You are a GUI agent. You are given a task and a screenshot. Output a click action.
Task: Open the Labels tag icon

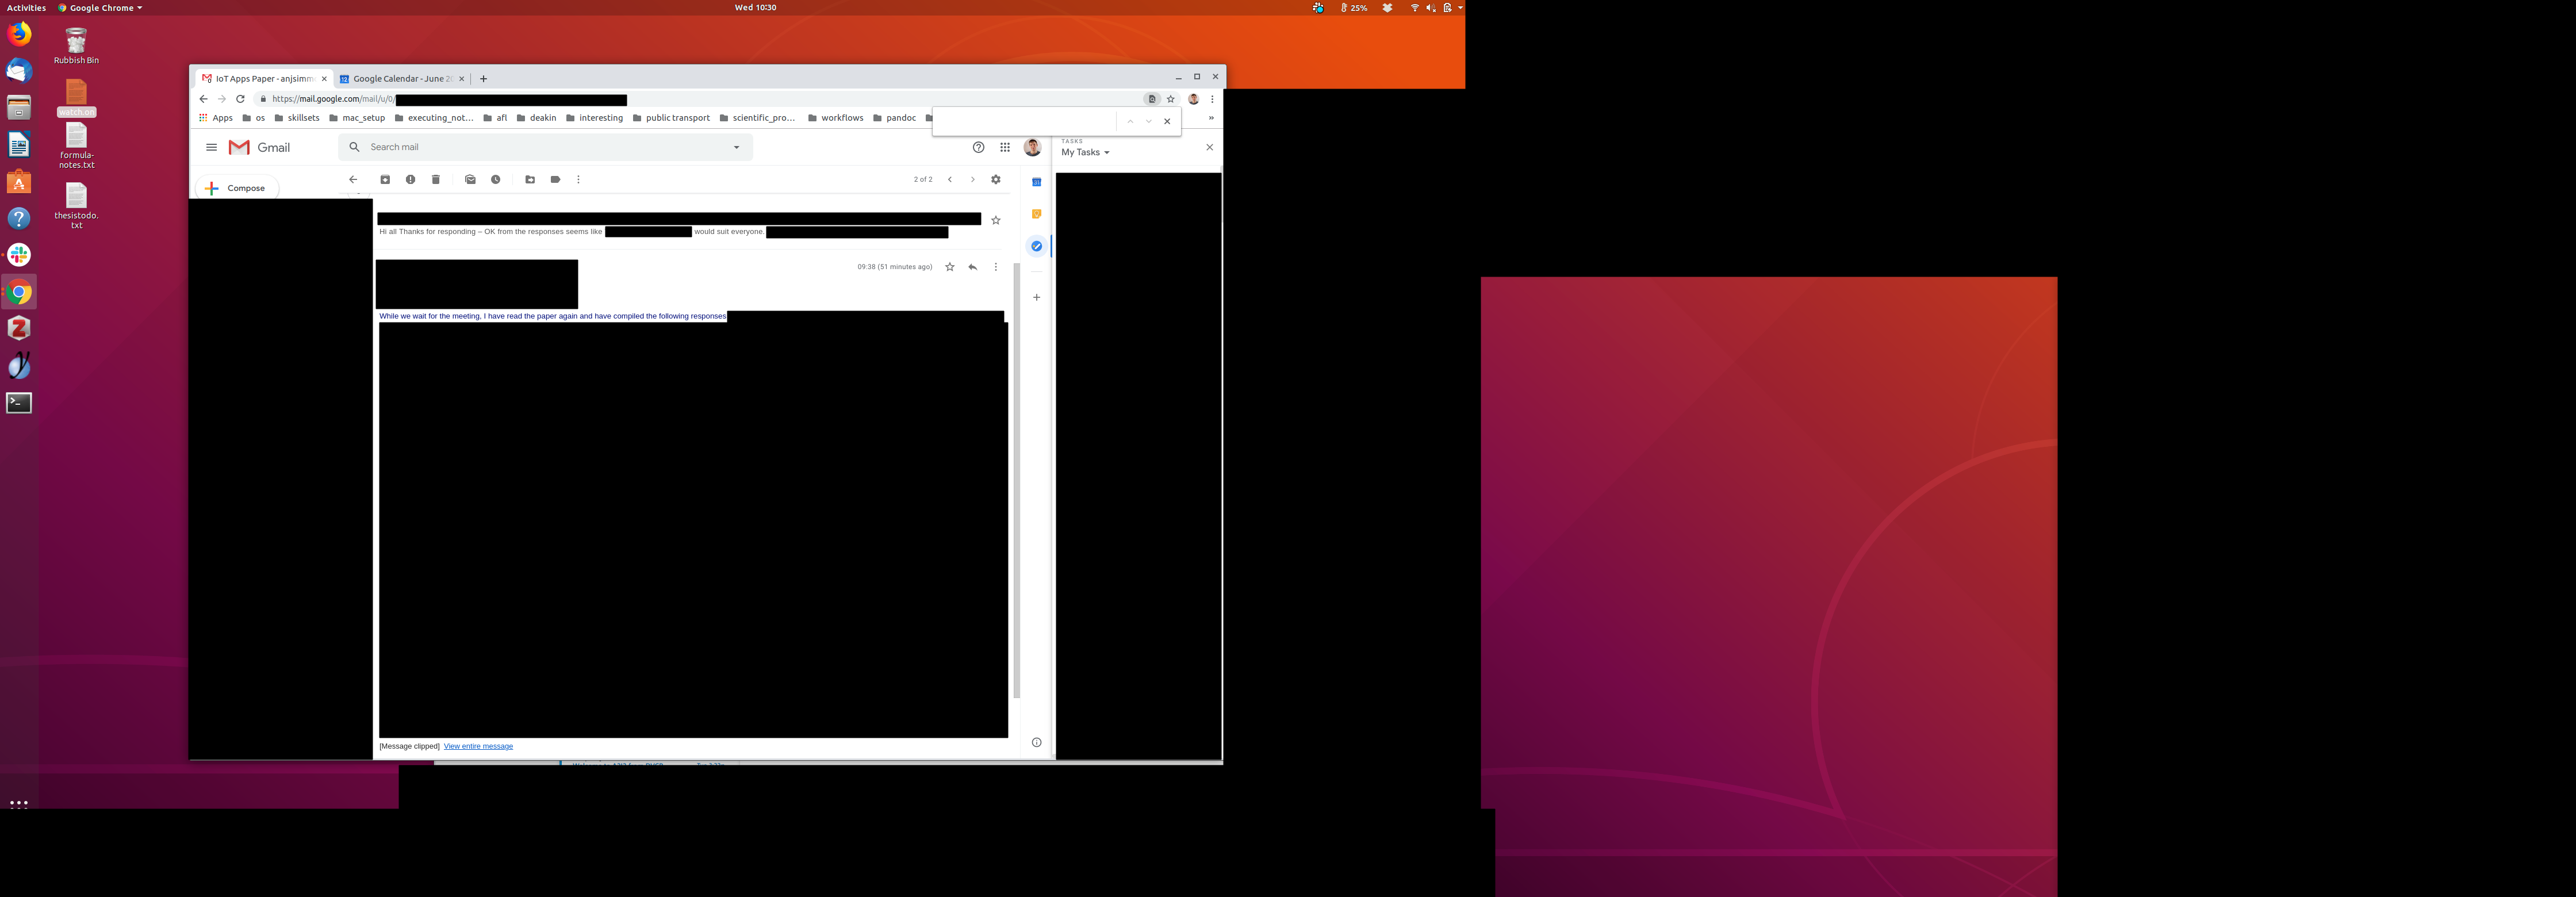555,180
